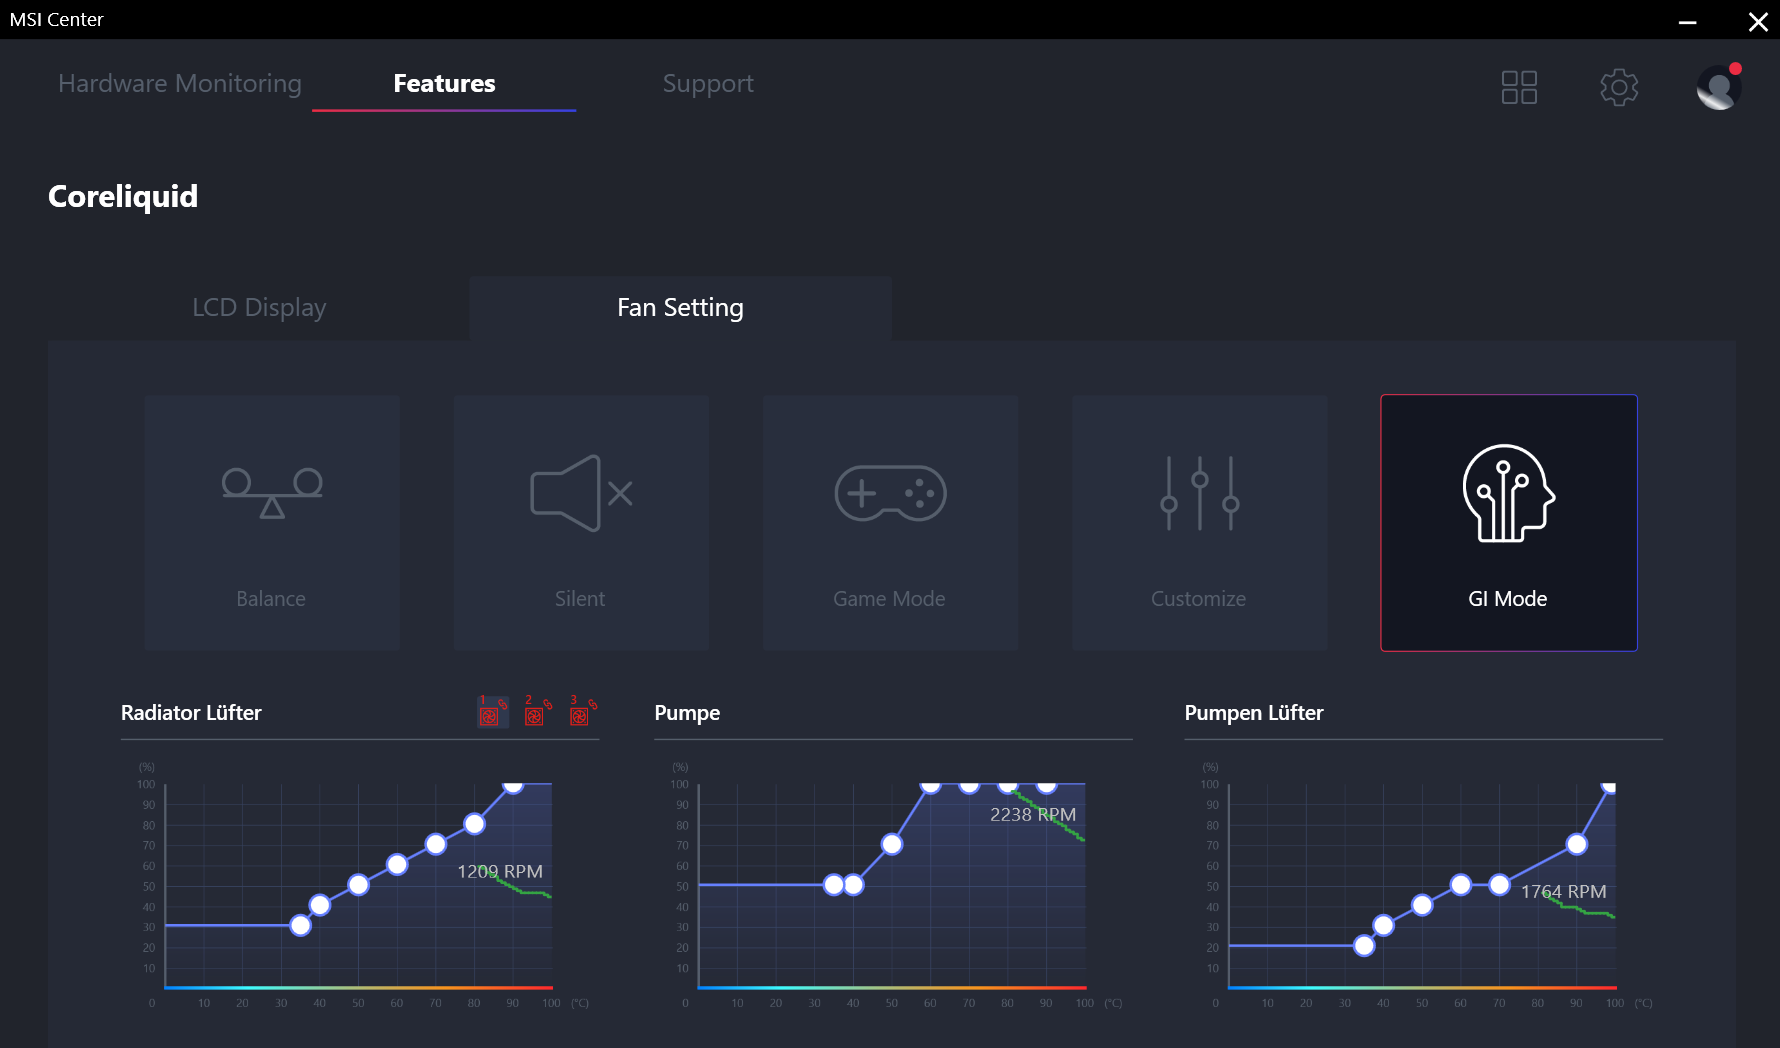
Task: Click the 2238 RPM pump reading
Action: pyautogui.click(x=1033, y=815)
